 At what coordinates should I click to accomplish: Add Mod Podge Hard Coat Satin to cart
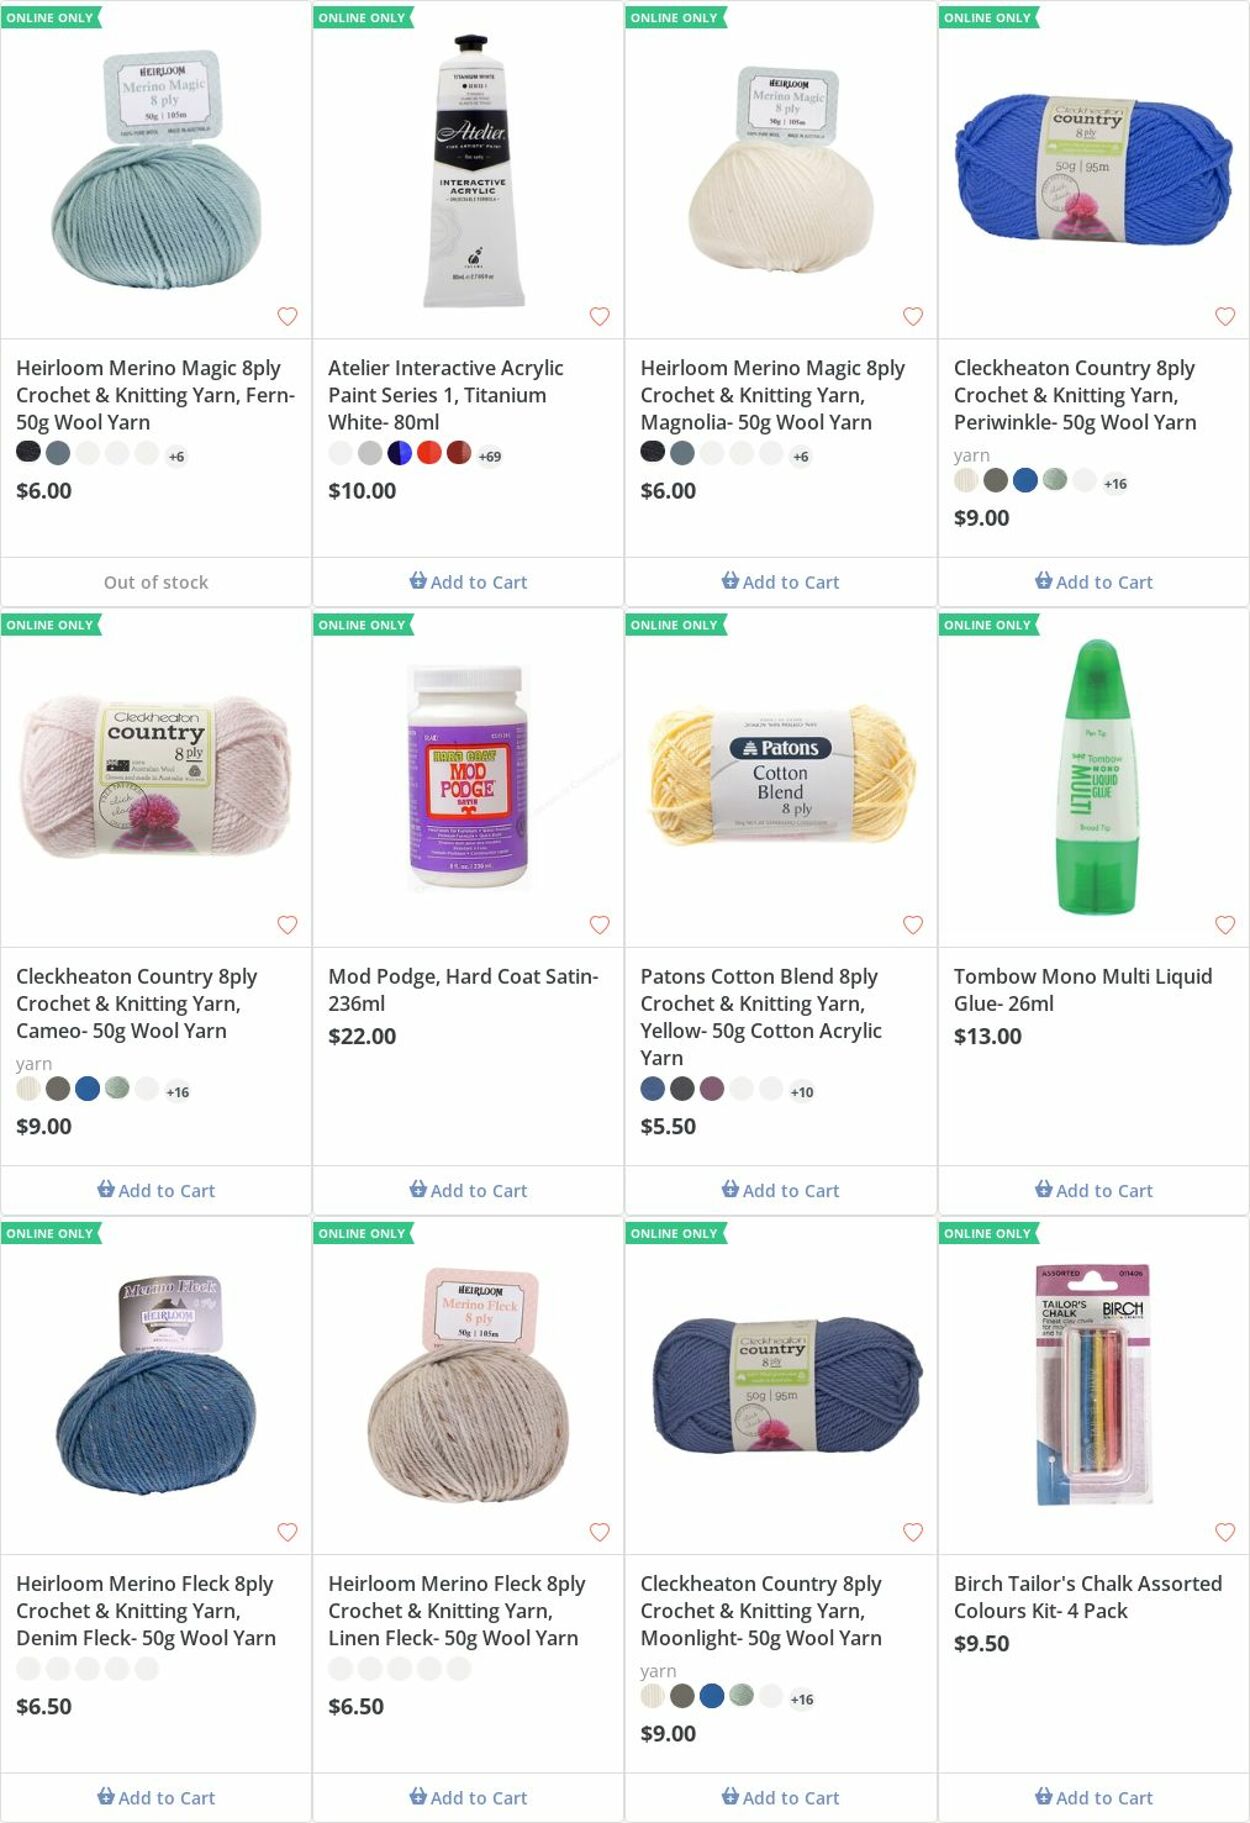point(468,1190)
